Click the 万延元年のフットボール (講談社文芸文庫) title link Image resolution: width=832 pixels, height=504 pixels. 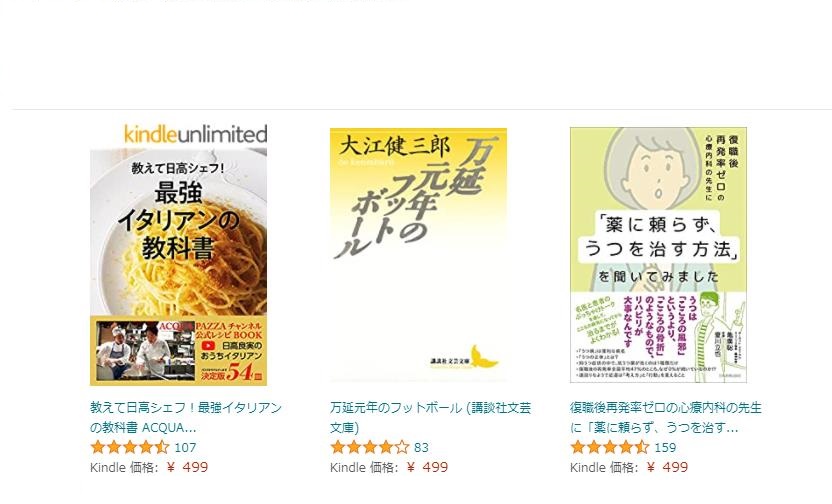click(x=430, y=418)
